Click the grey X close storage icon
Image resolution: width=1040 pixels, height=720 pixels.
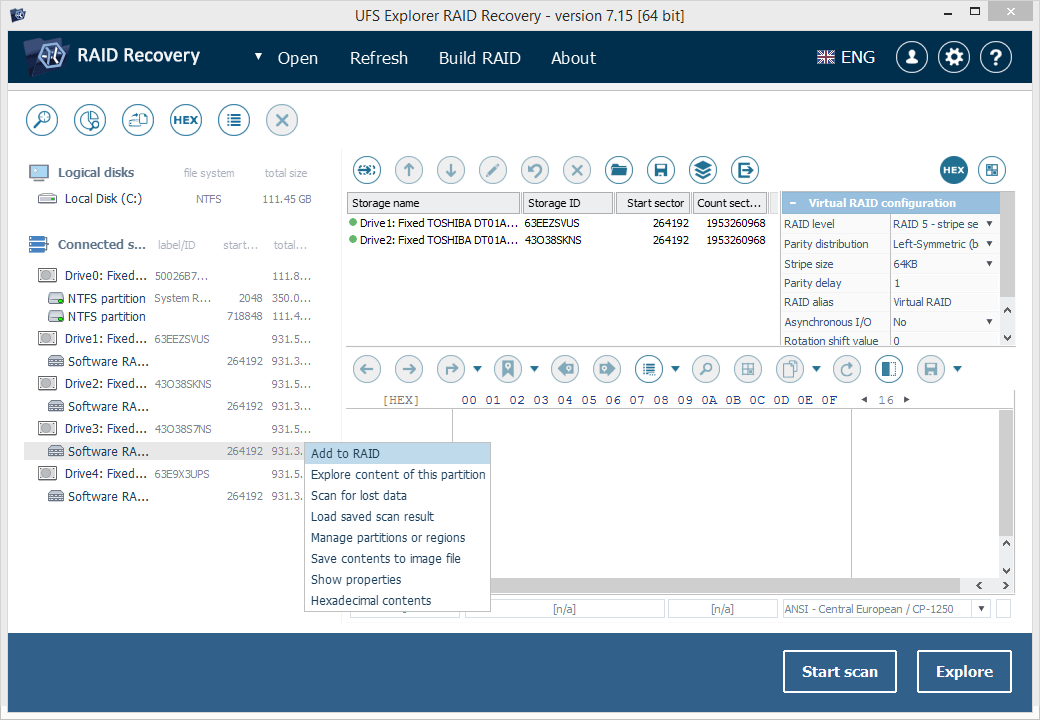coord(282,120)
